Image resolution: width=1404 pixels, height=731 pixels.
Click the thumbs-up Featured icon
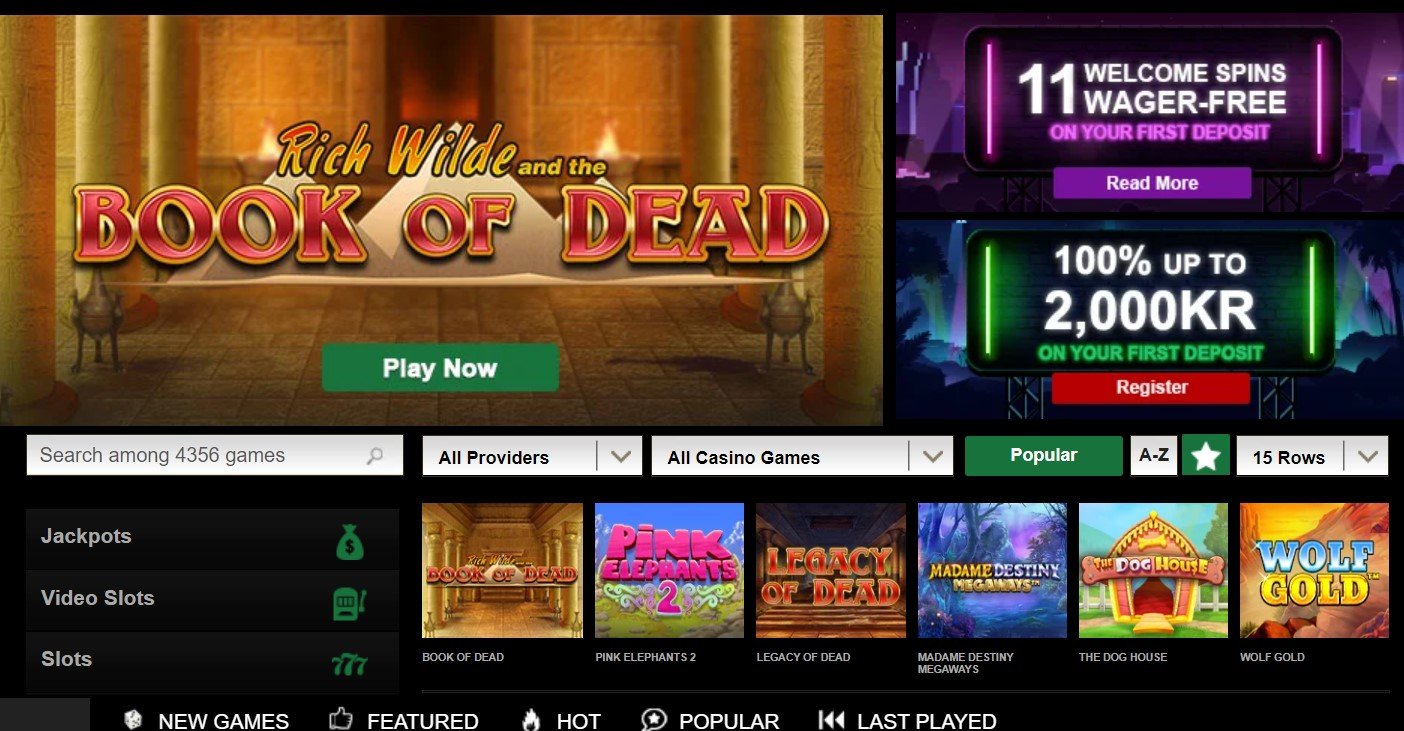point(341,720)
